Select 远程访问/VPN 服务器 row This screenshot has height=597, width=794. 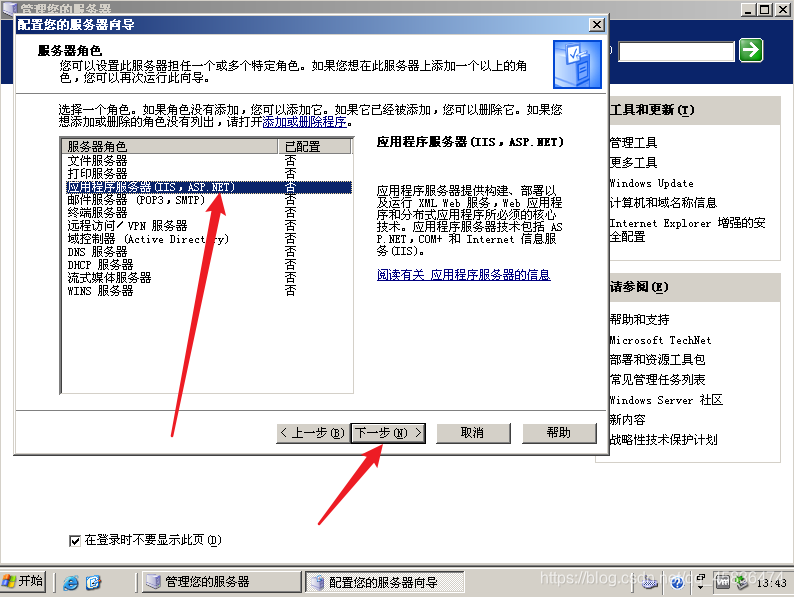click(209, 226)
